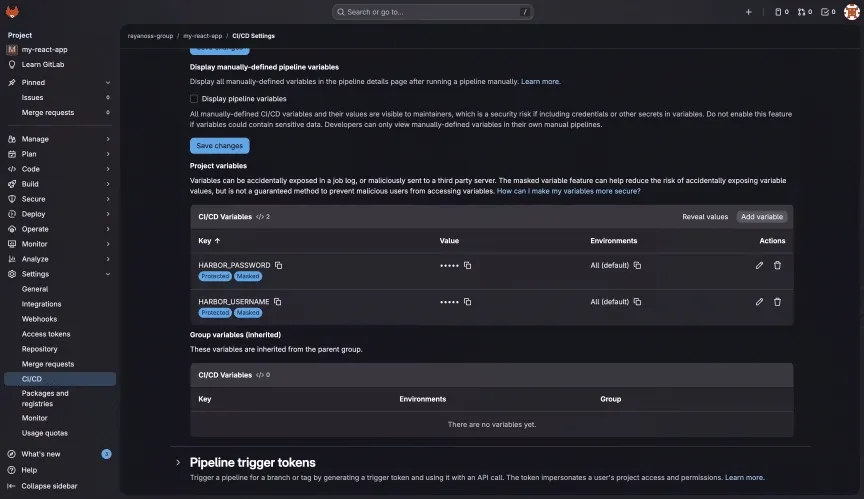Viewport: 864px width, 499px height.
Task: Open the to-do list icon
Action: pyautogui.click(x=826, y=12)
